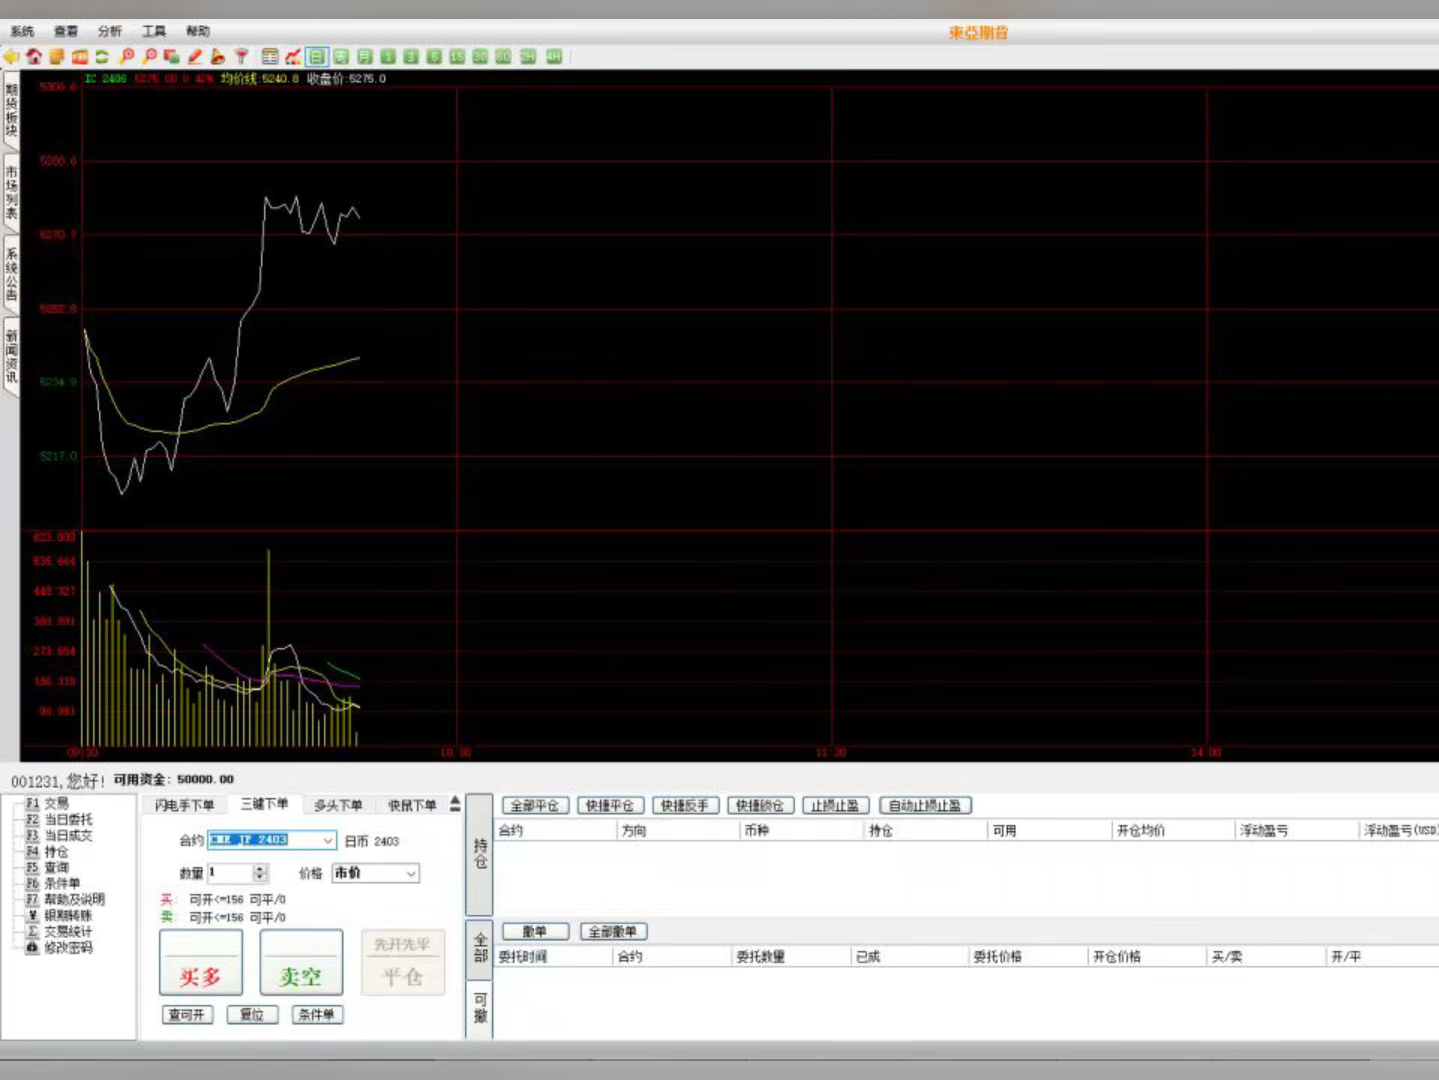Open the 帮助 menu
The width and height of the screenshot is (1439, 1080).
tap(198, 32)
